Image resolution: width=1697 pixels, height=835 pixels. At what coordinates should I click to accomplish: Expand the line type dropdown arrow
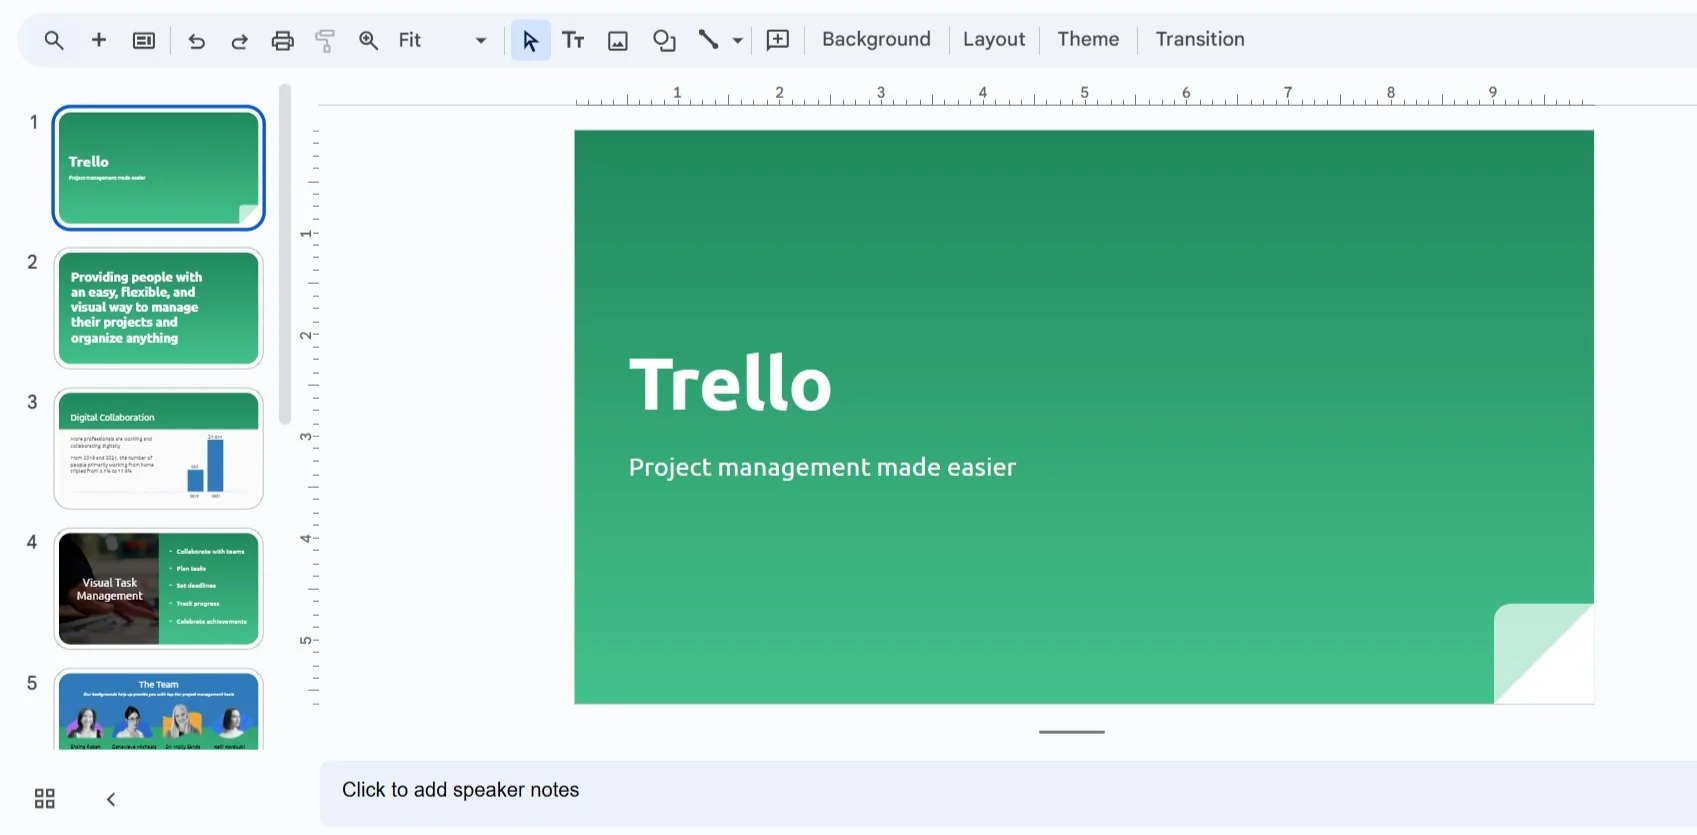738,41
